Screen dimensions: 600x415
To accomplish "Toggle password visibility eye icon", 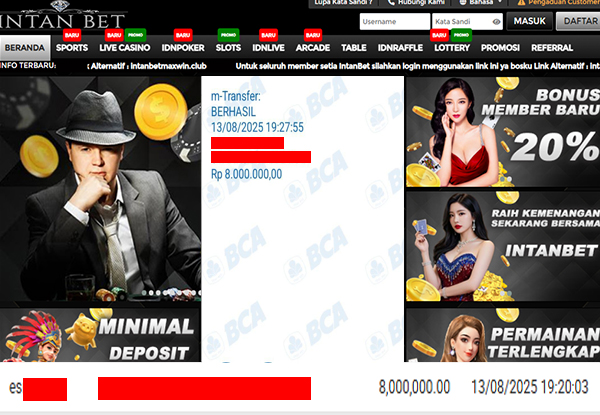I will pyautogui.click(x=496, y=22).
